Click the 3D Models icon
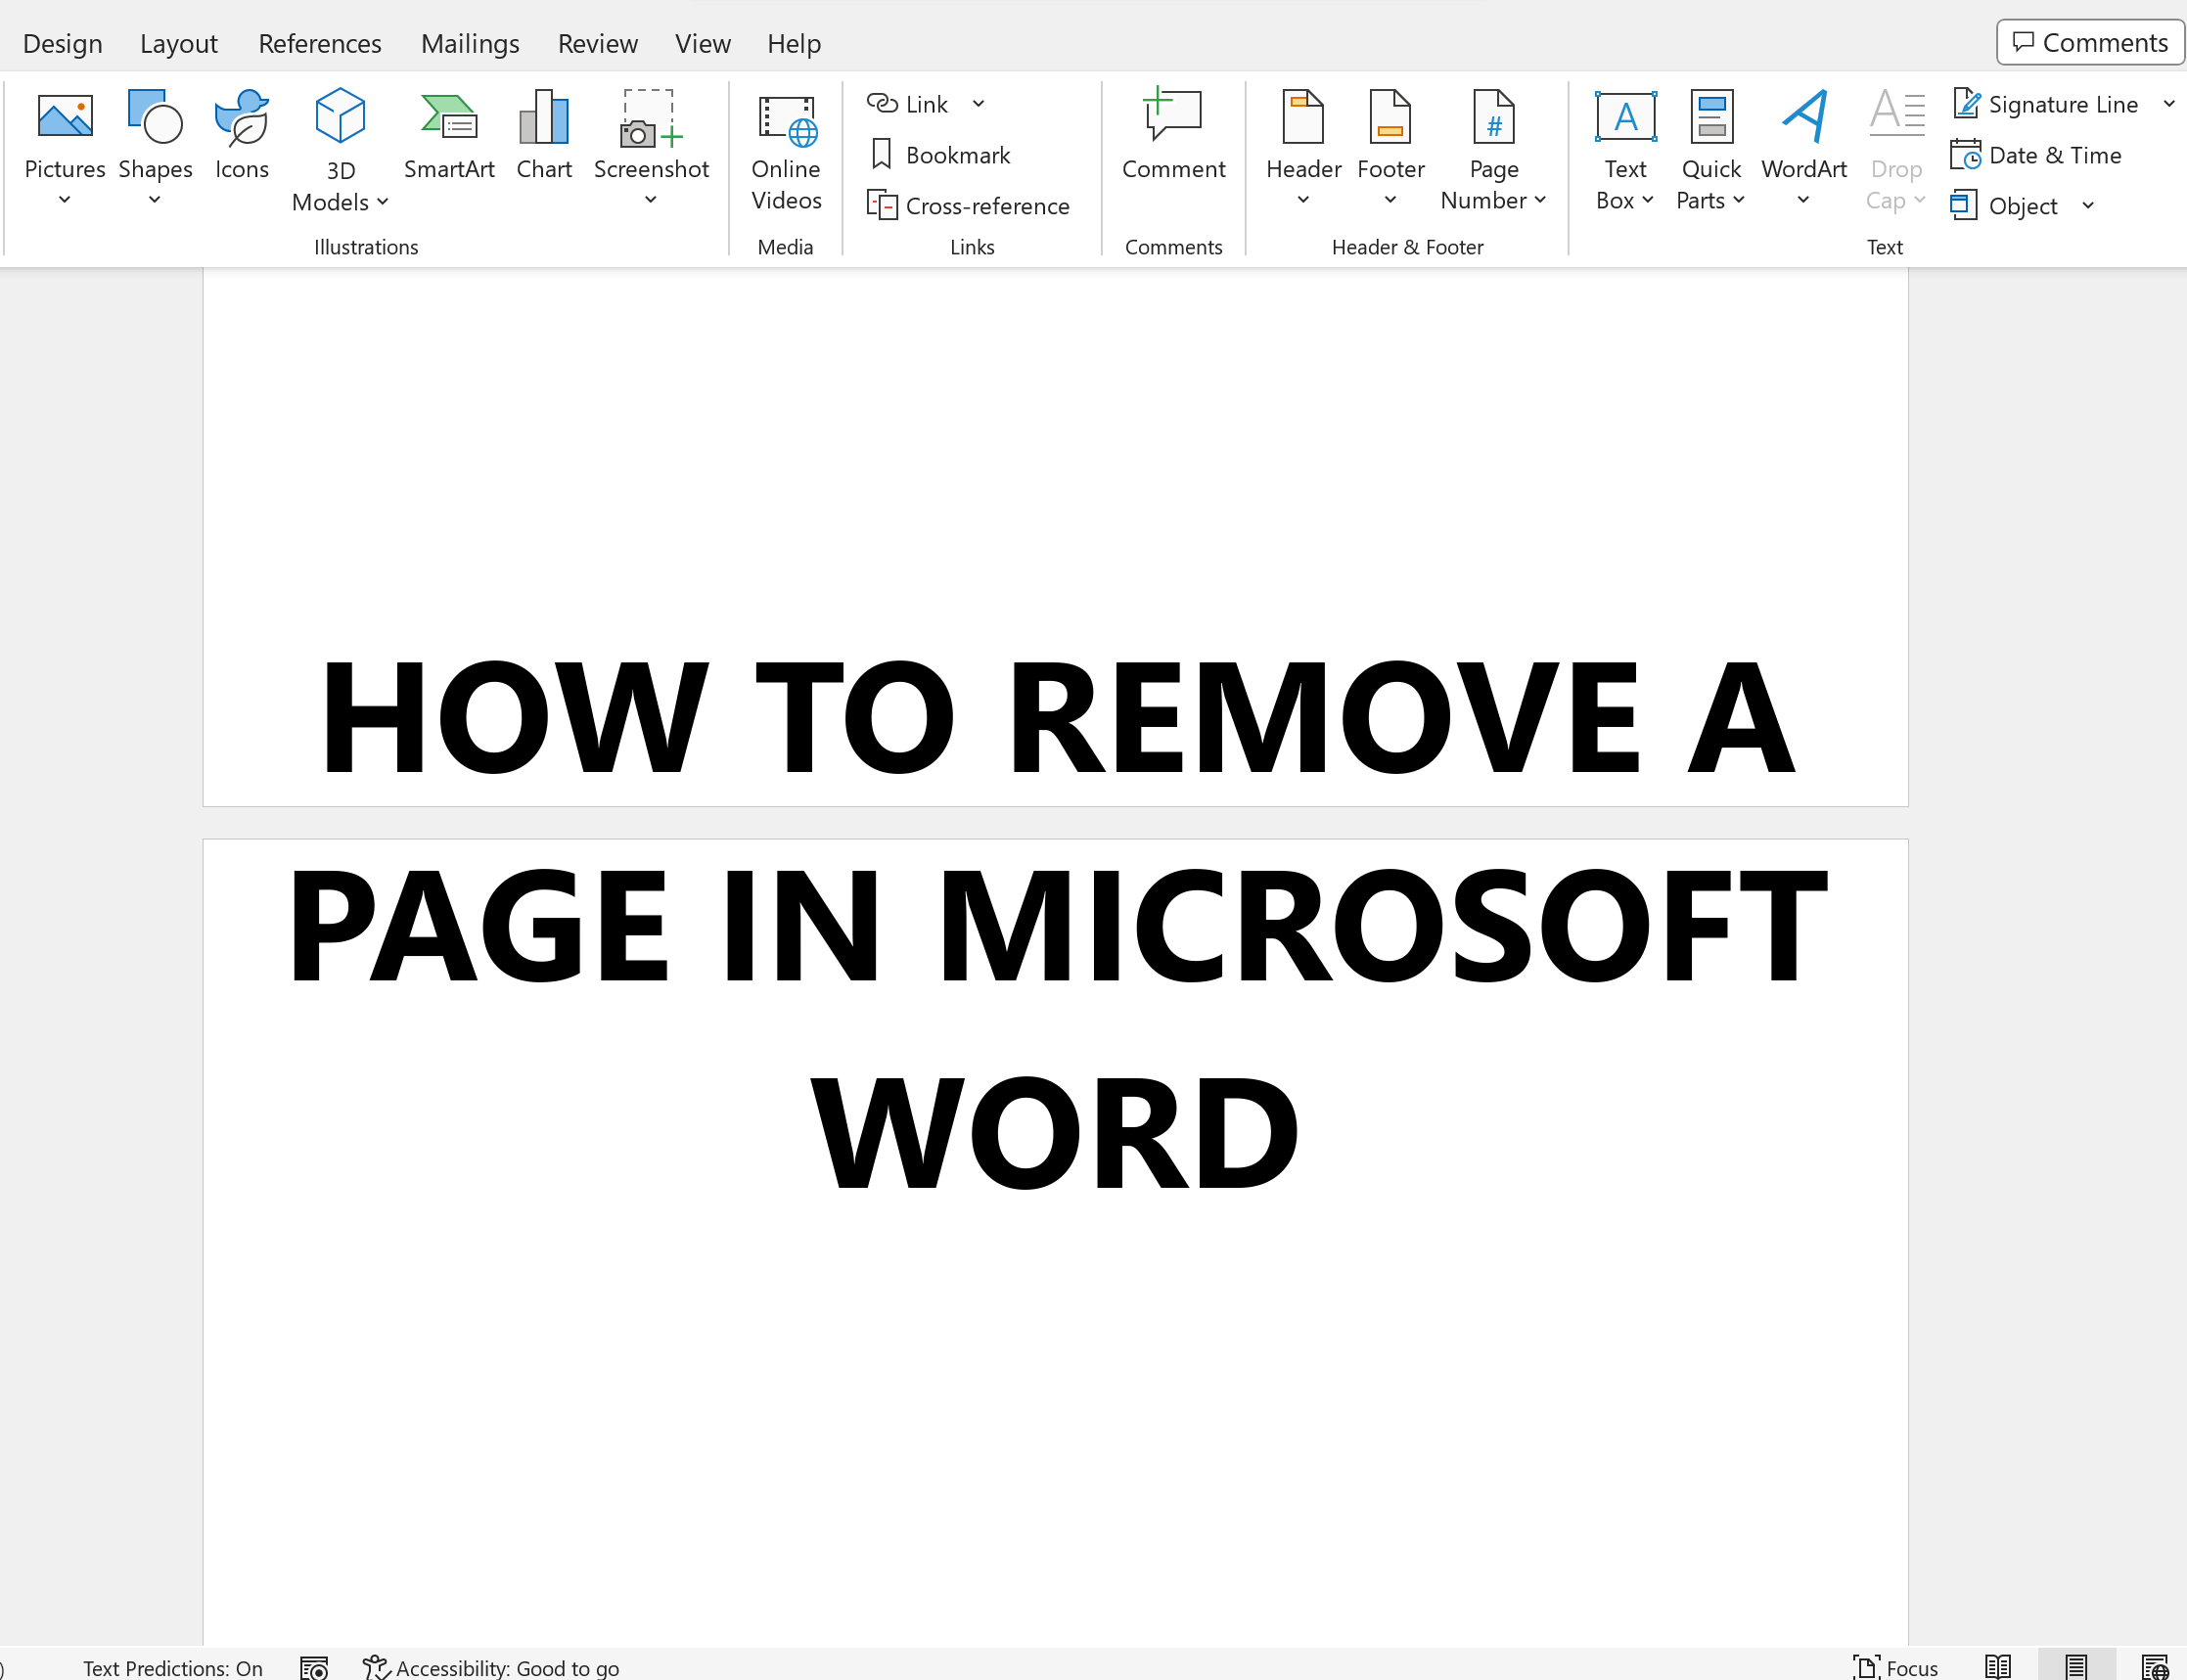Screen dimensions: 2187x1680 340,116
